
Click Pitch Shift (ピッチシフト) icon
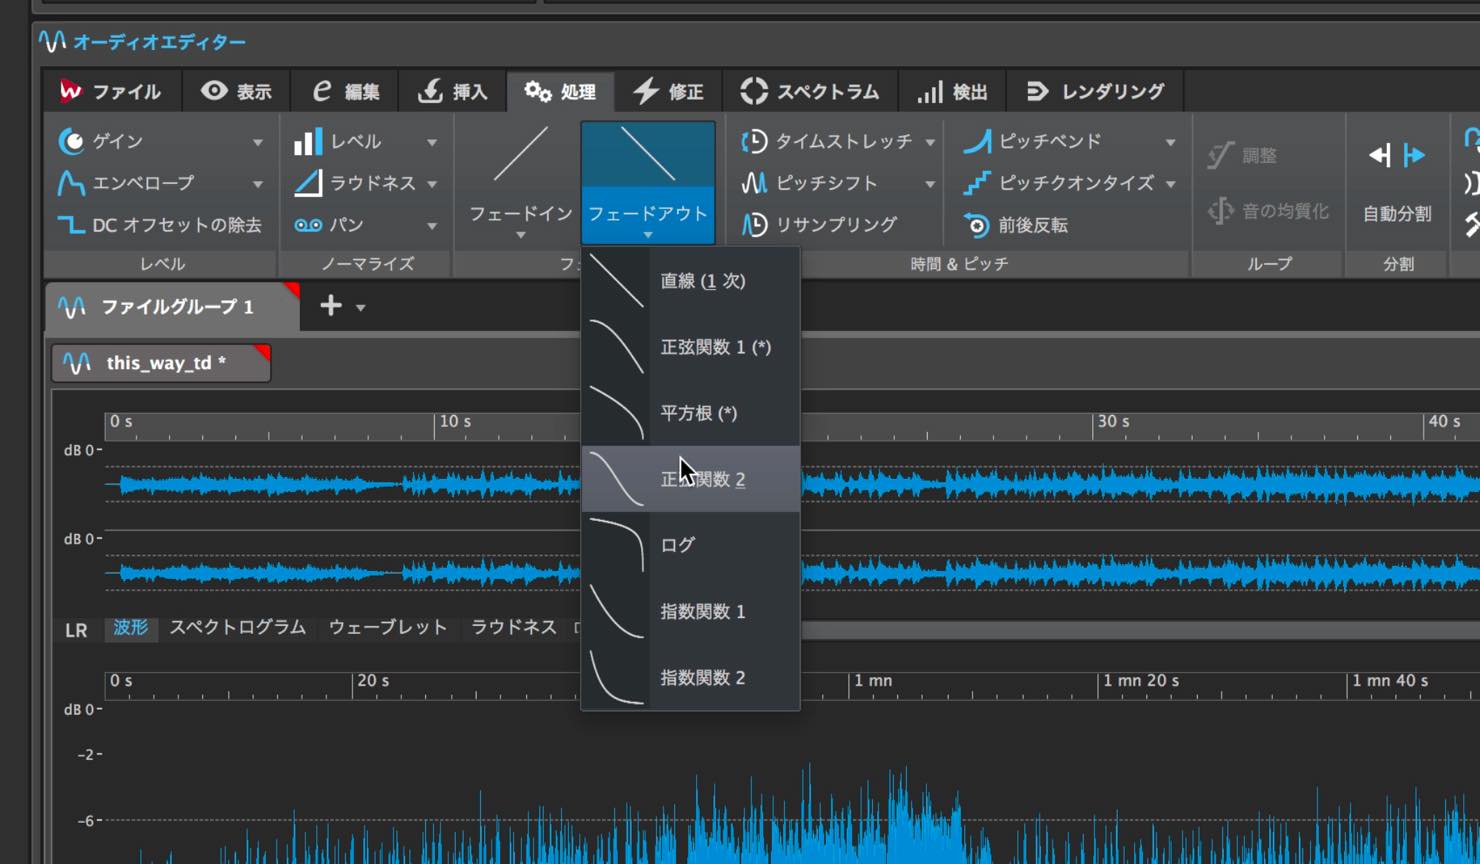point(754,183)
